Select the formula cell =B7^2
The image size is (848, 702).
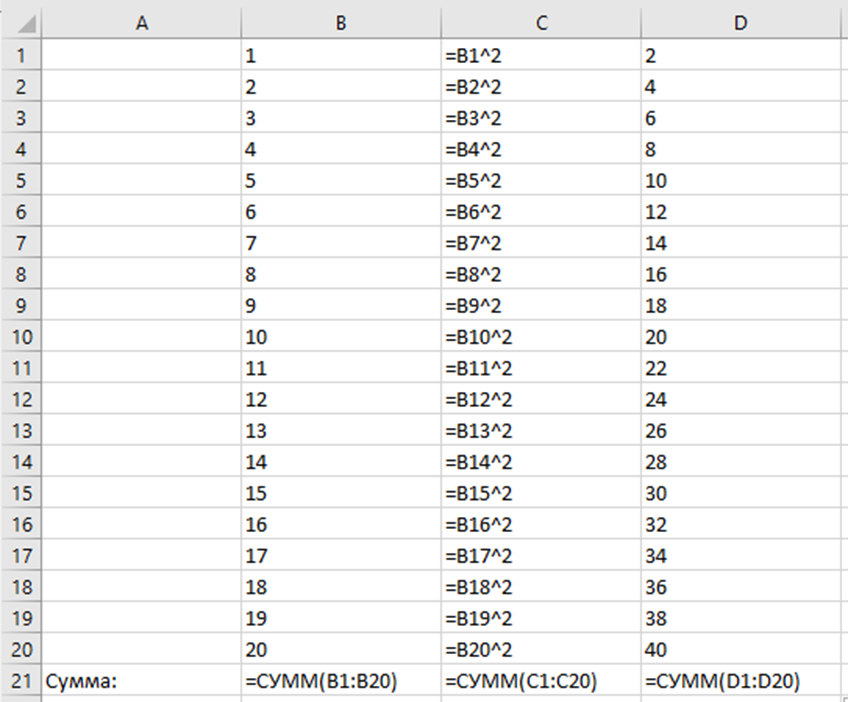[x=541, y=243]
